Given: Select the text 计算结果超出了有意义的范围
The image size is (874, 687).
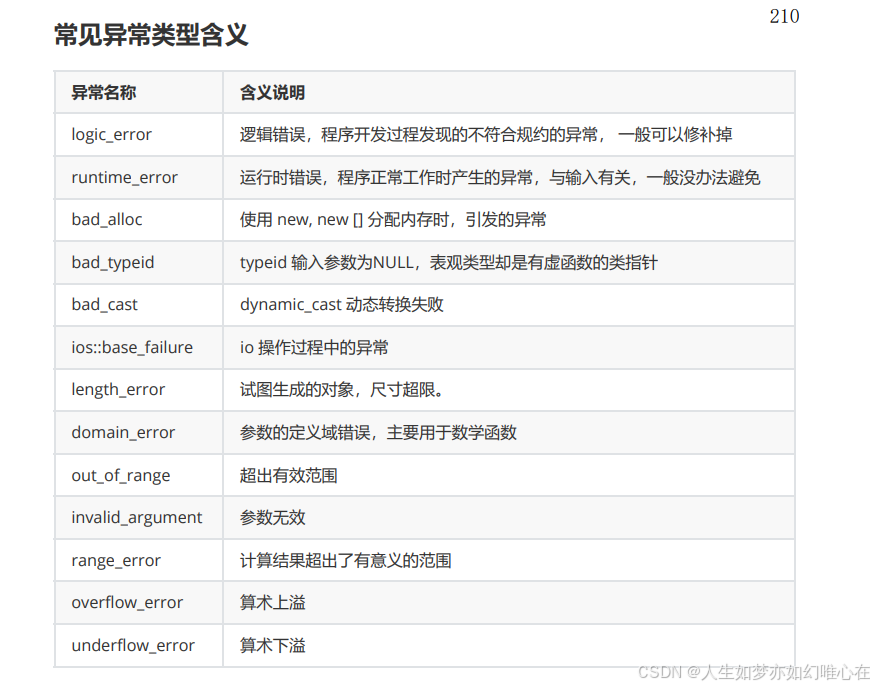Looking at the screenshot, I should point(346,561).
